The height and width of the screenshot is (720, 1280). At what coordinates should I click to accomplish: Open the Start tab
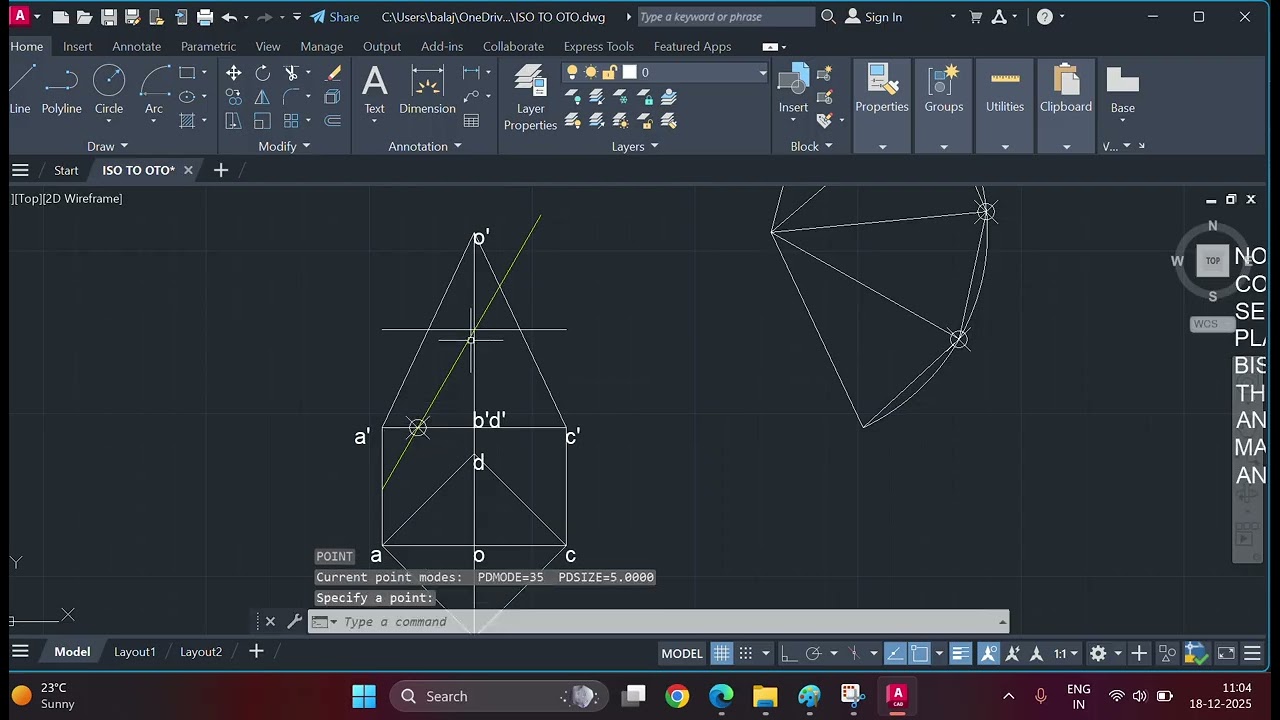click(x=66, y=170)
